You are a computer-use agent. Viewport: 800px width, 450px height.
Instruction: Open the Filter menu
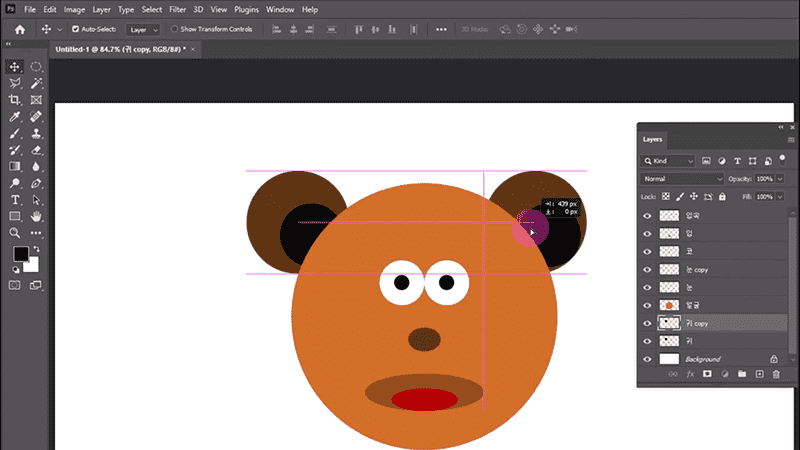[x=178, y=10]
